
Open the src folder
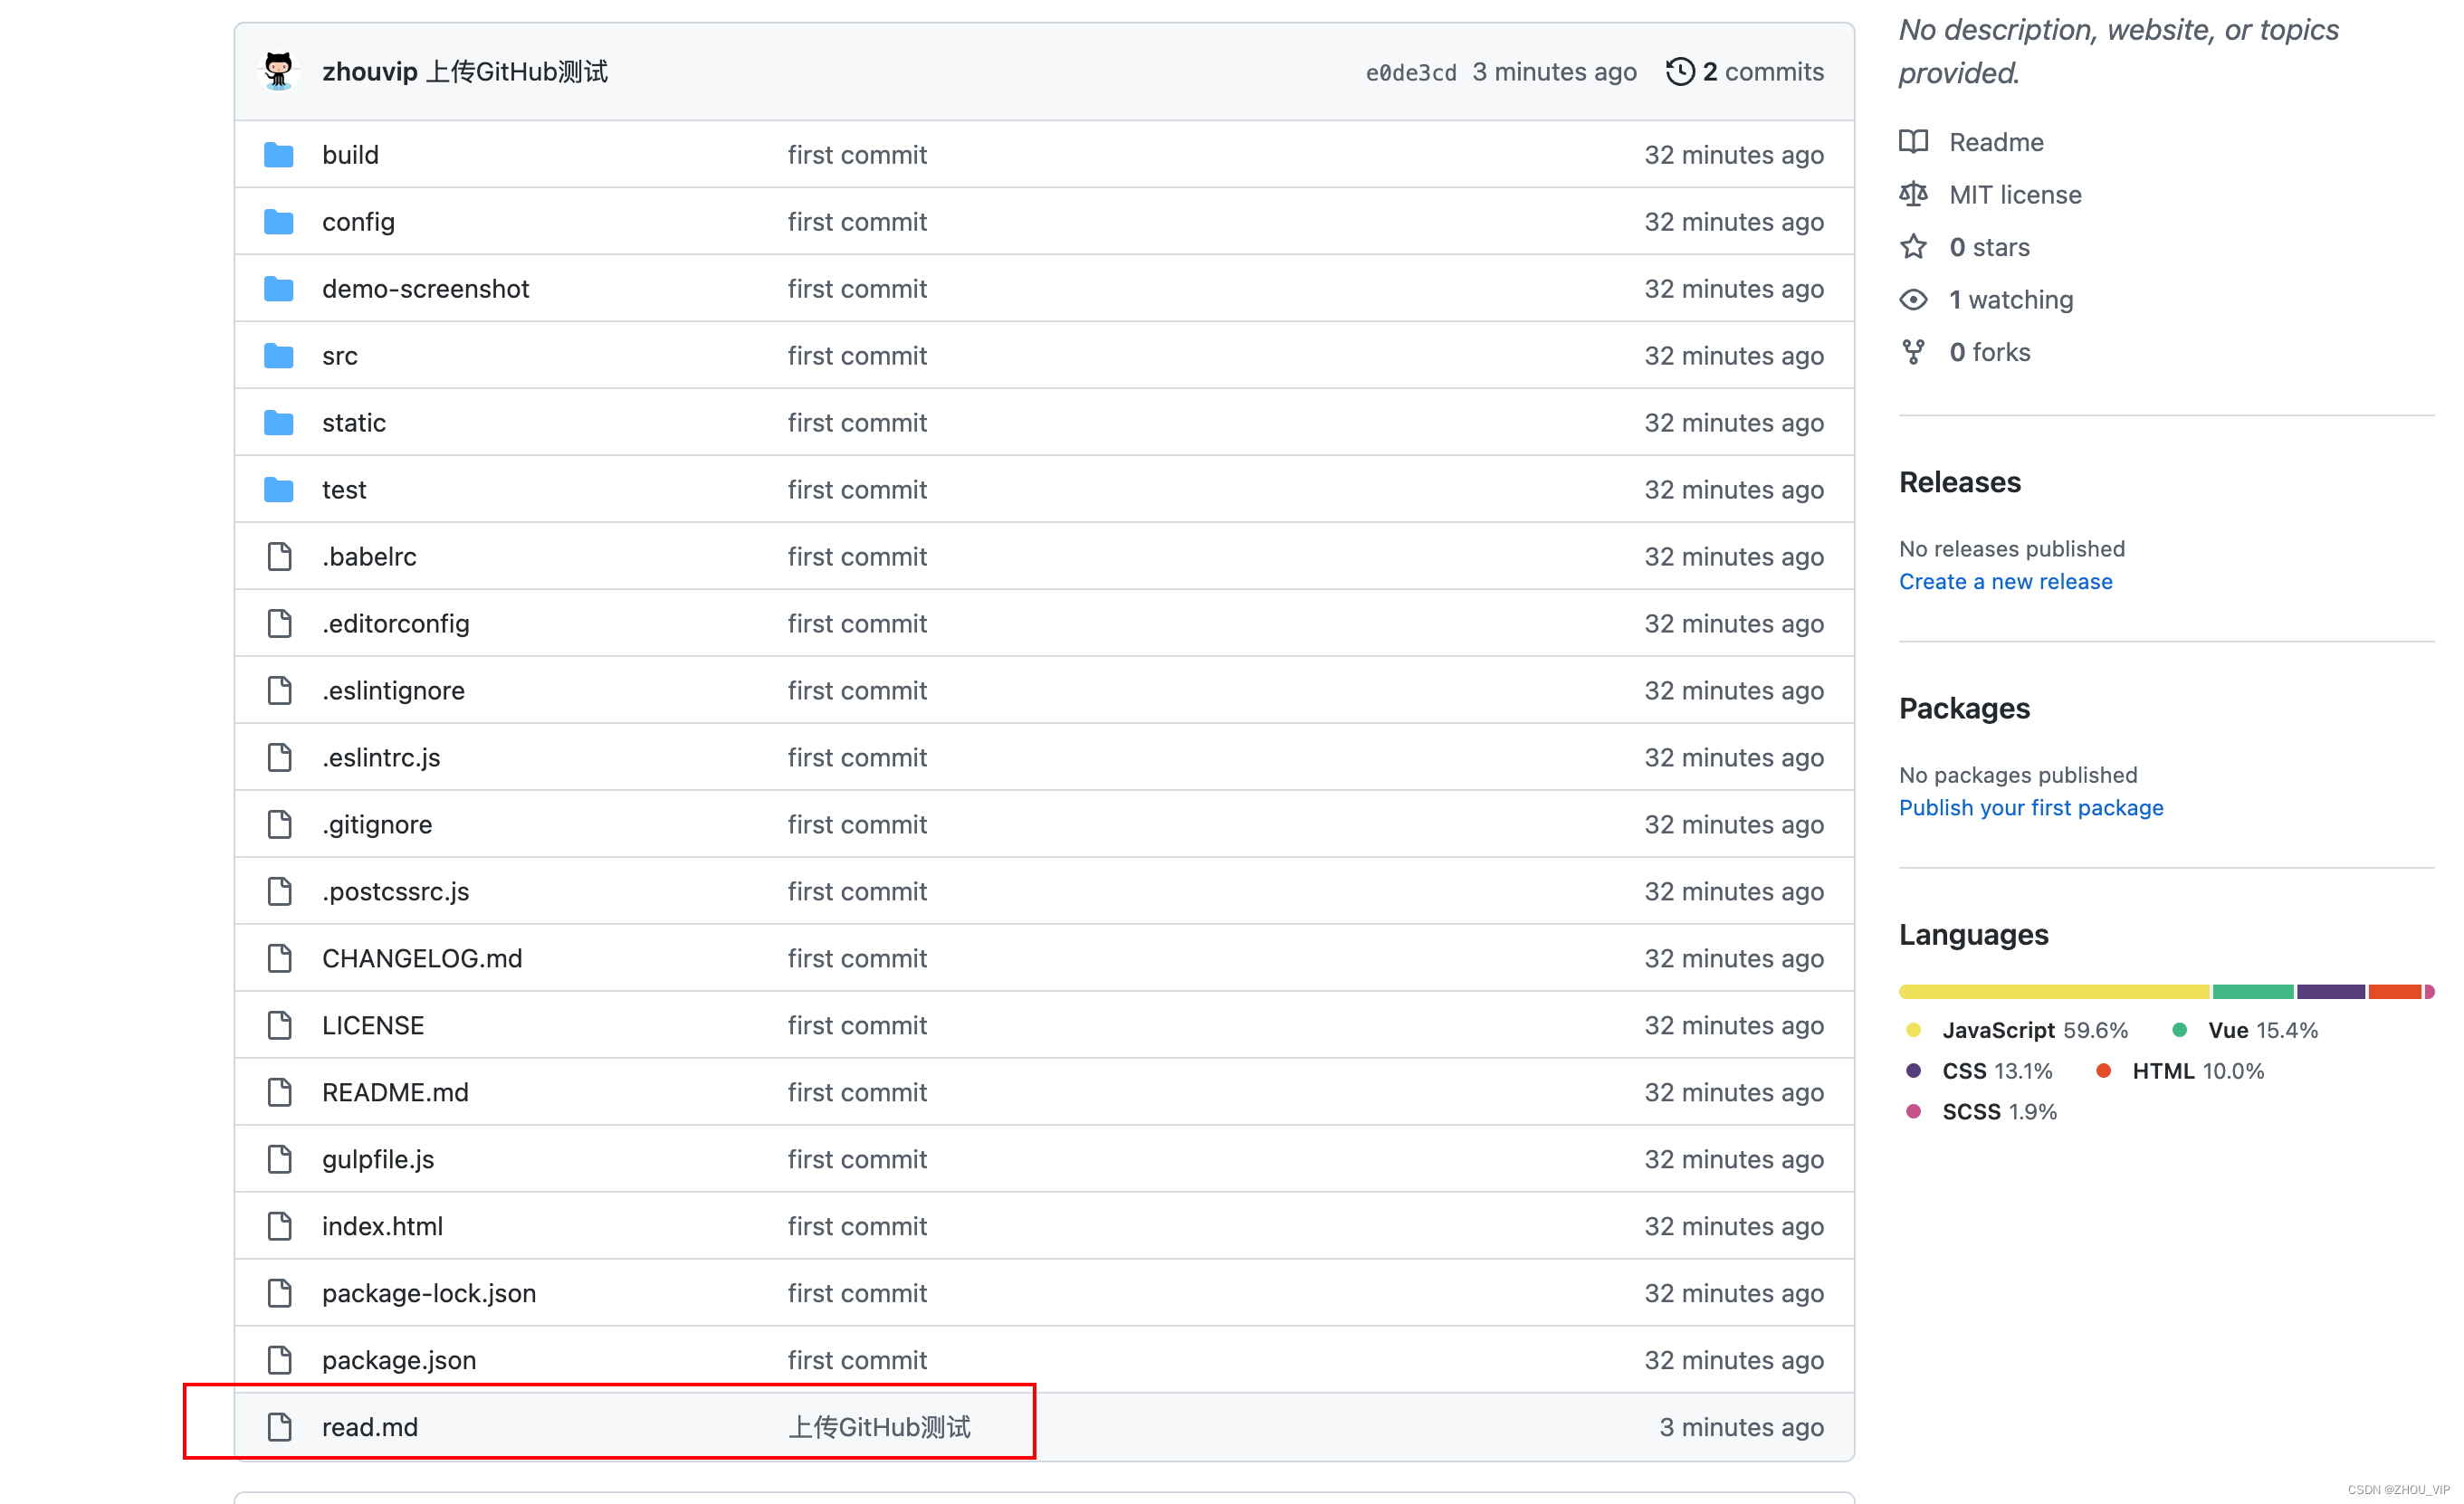339,355
